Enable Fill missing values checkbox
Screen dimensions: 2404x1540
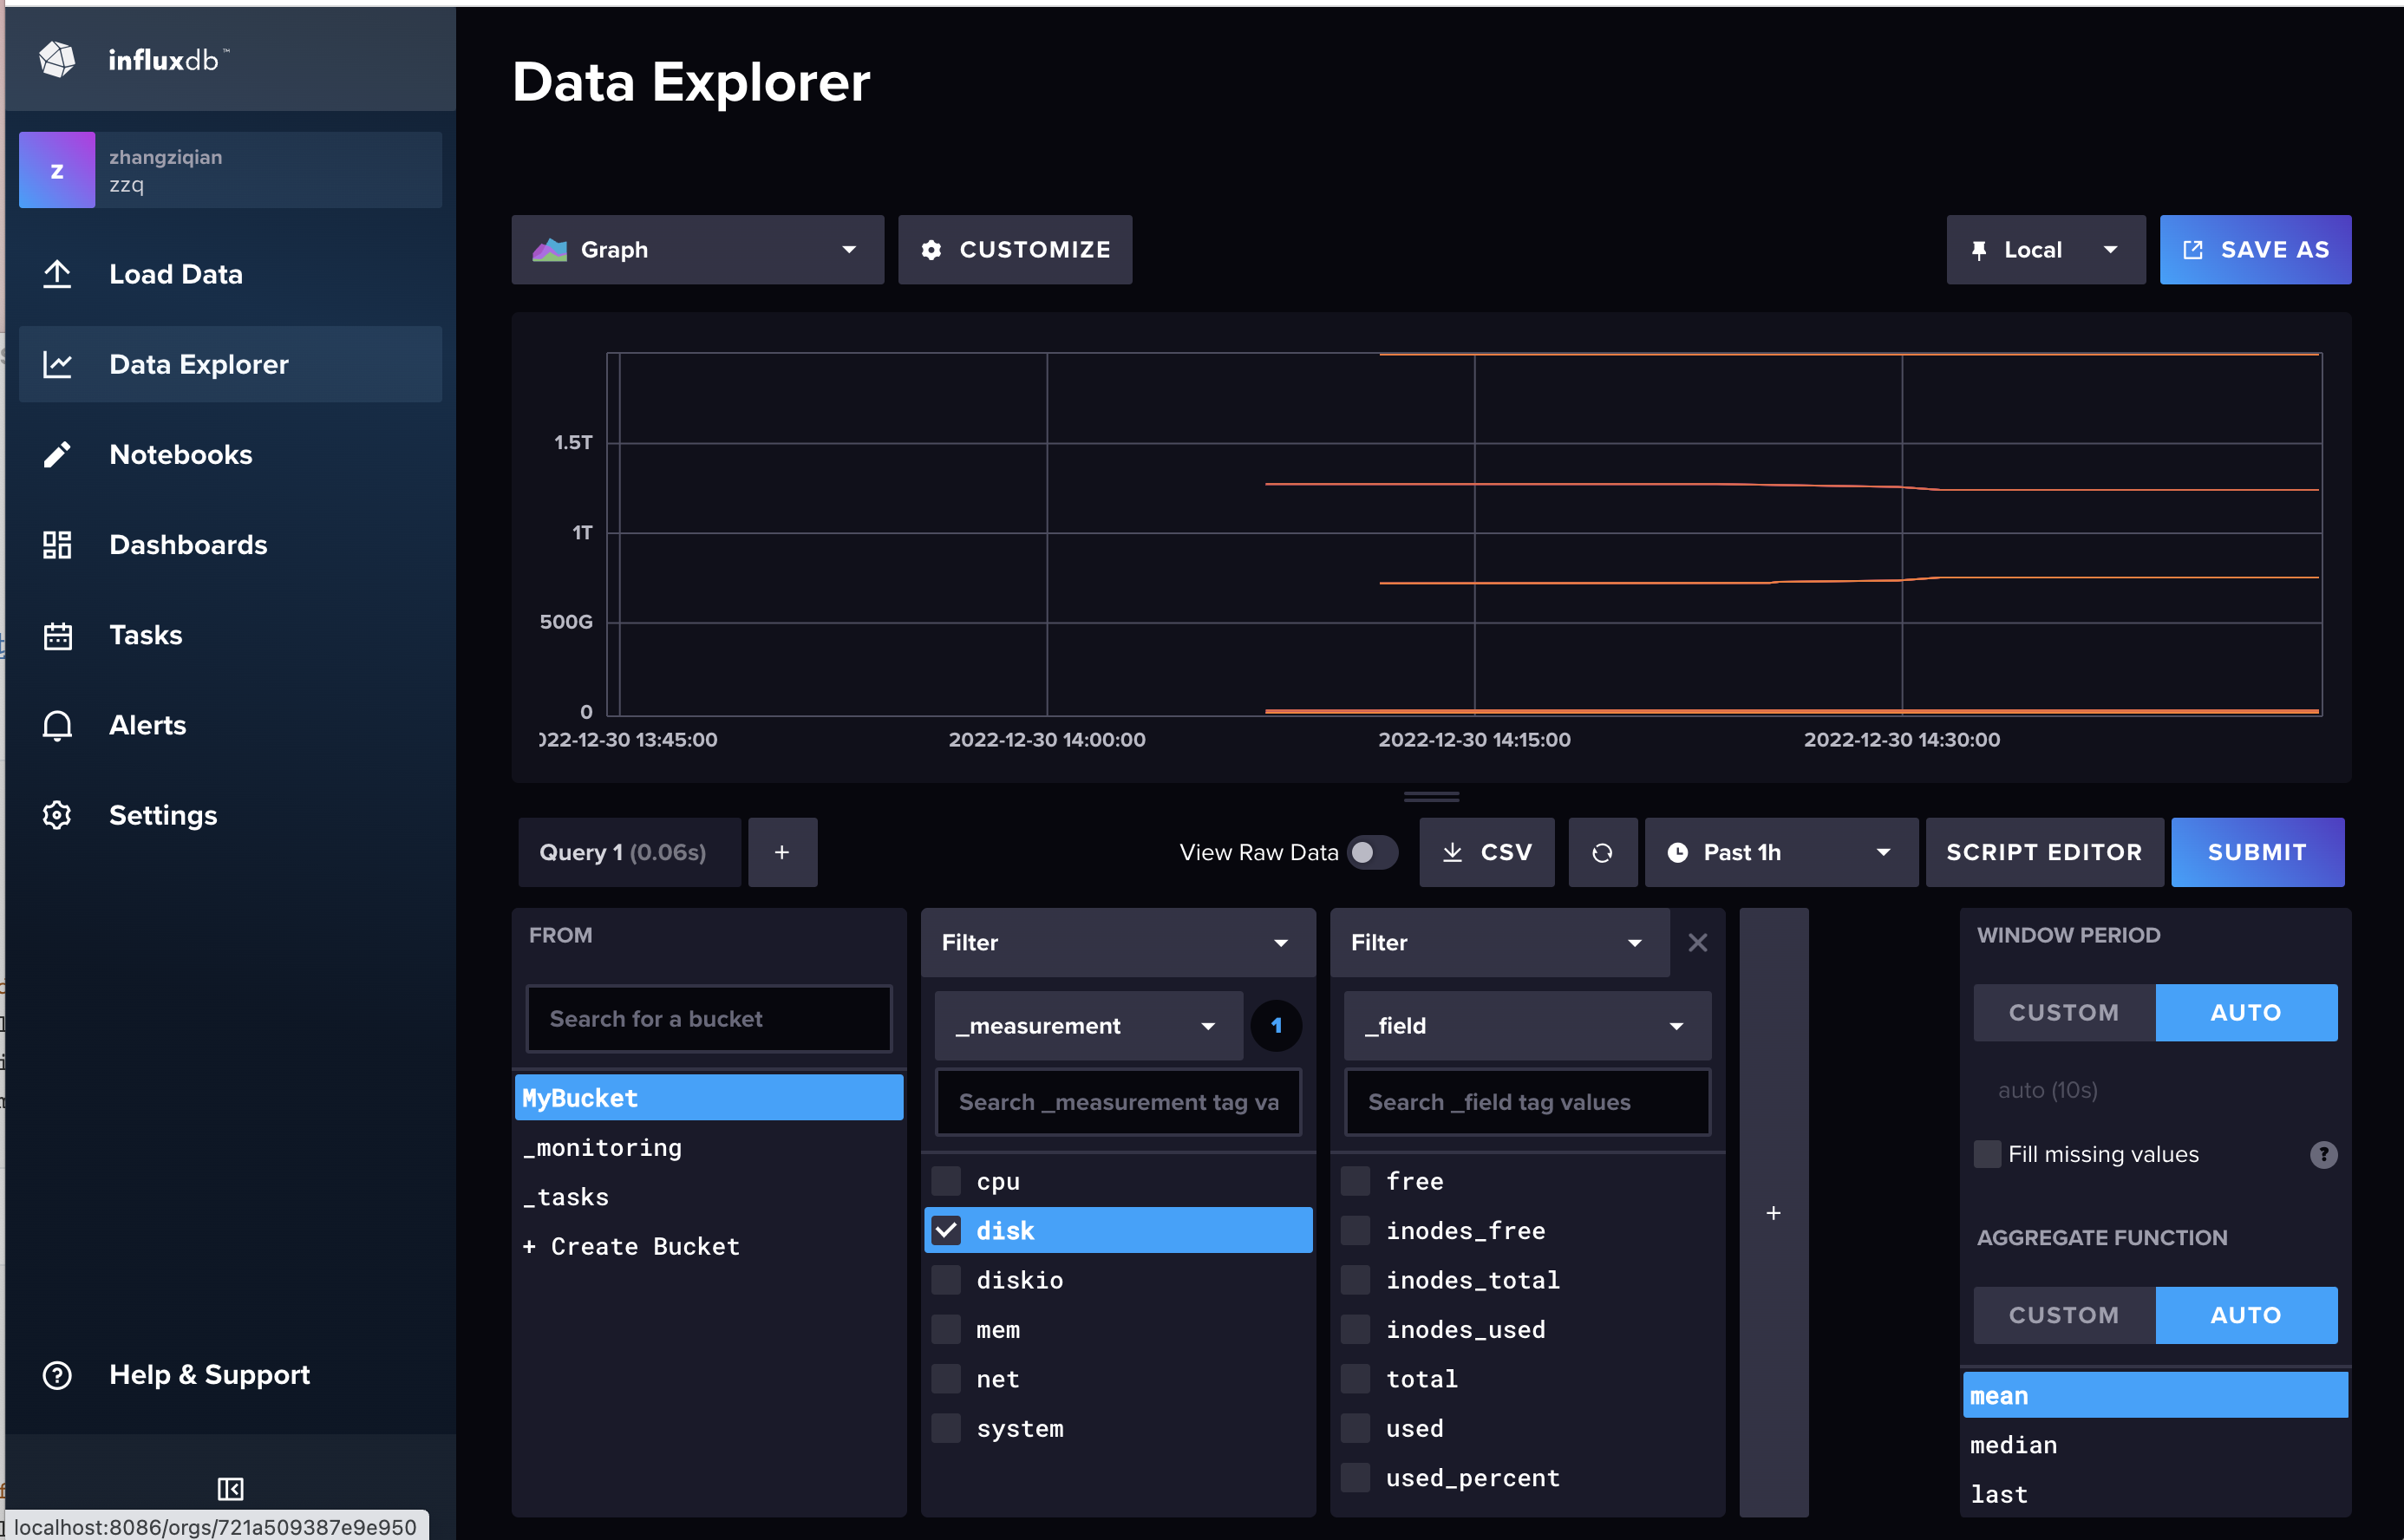pos(1988,1154)
